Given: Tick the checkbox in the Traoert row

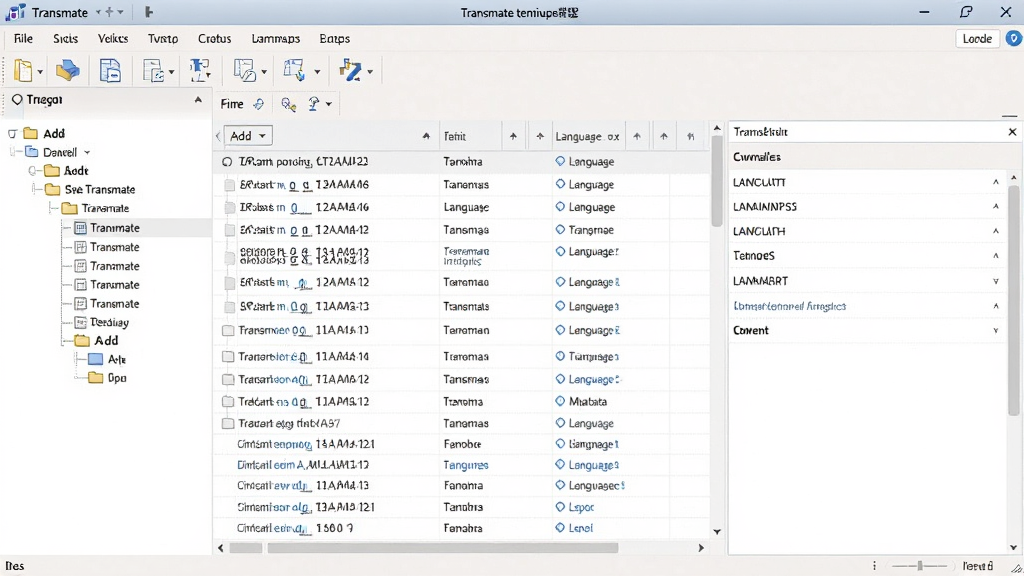Looking at the screenshot, I should click(228, 423).
